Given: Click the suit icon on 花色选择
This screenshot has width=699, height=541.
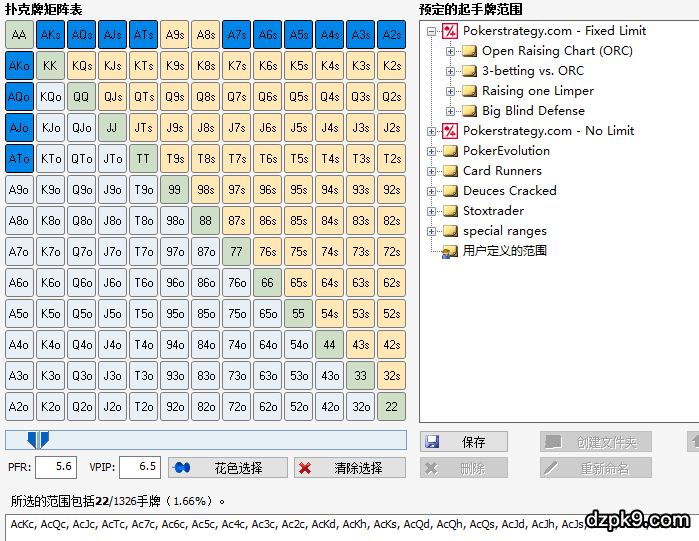Looking at the screenshot, I should [x=181, y=467].
